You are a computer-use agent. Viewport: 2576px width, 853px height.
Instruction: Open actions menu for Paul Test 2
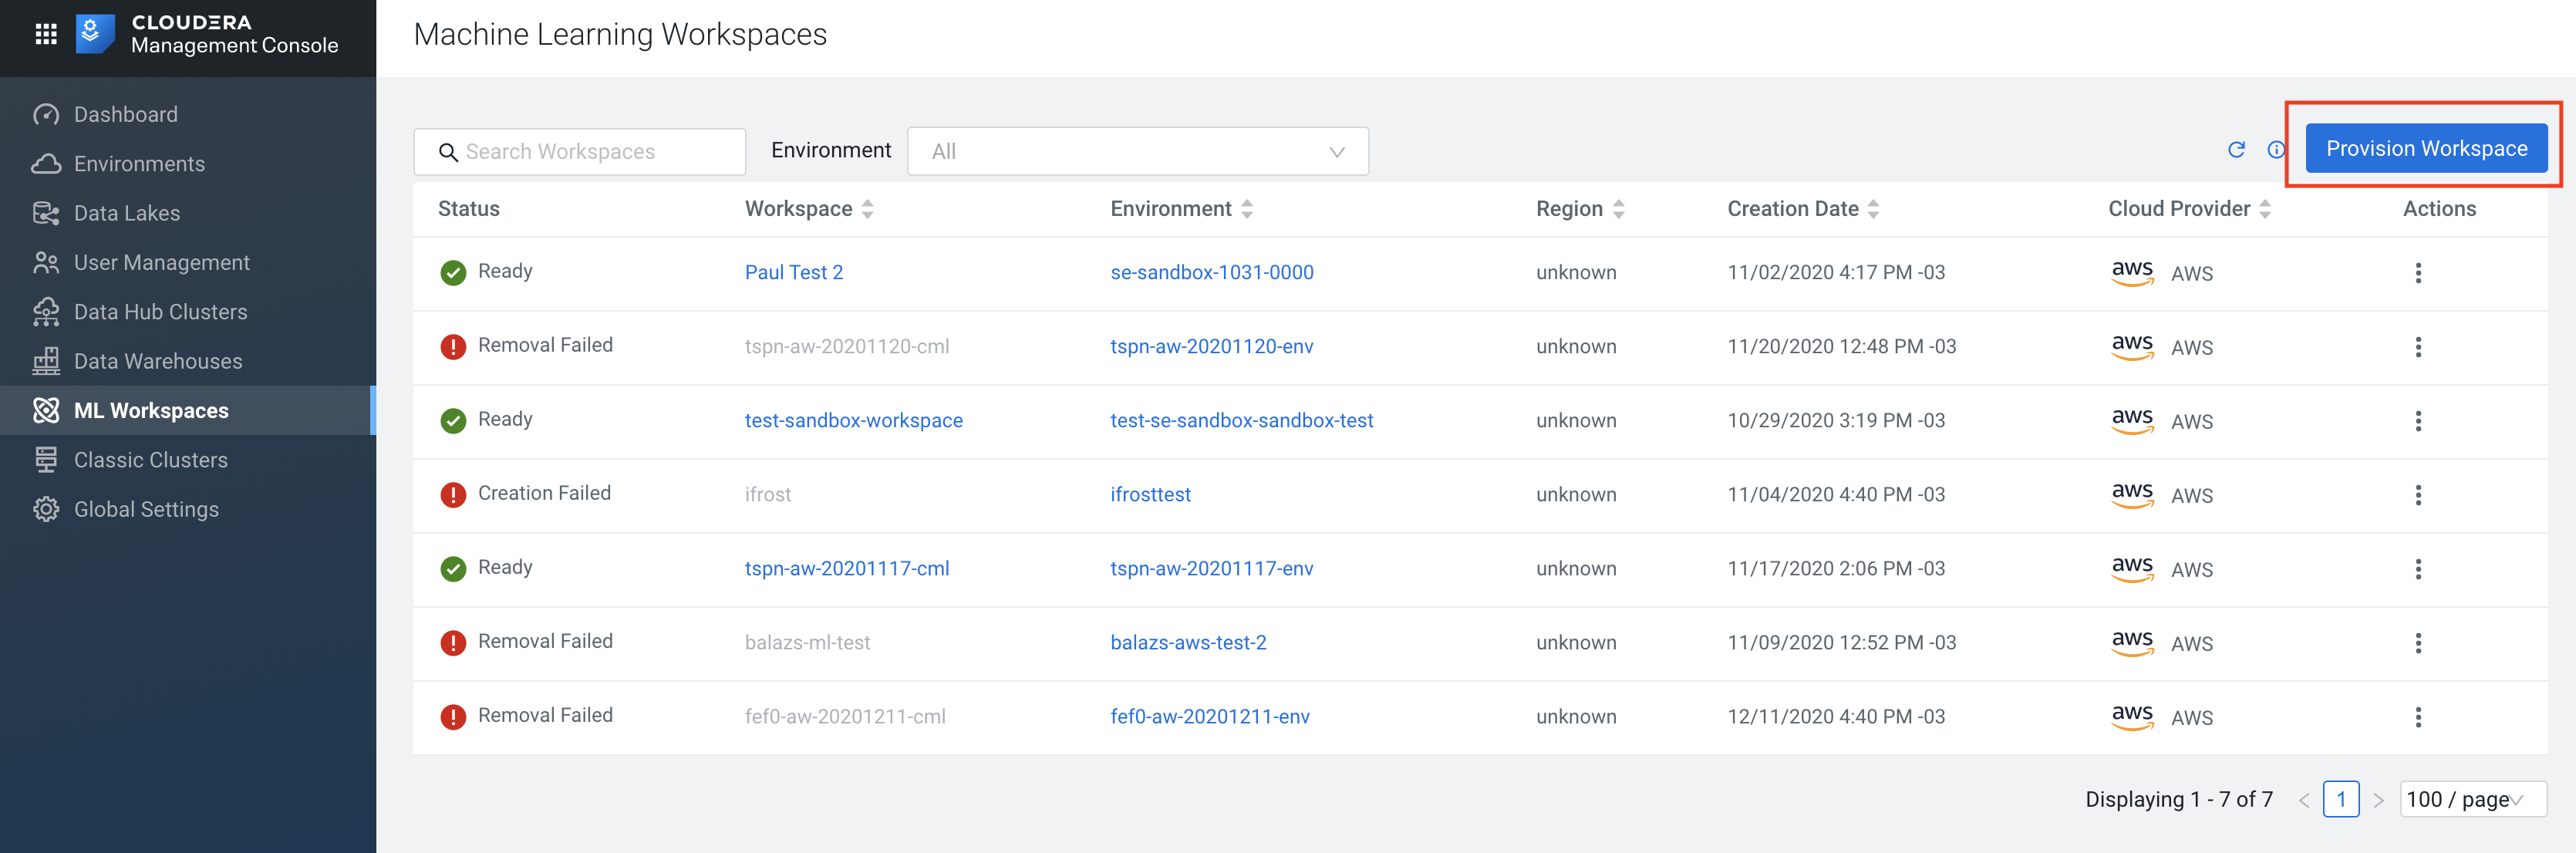click(x=2418, y=273)
